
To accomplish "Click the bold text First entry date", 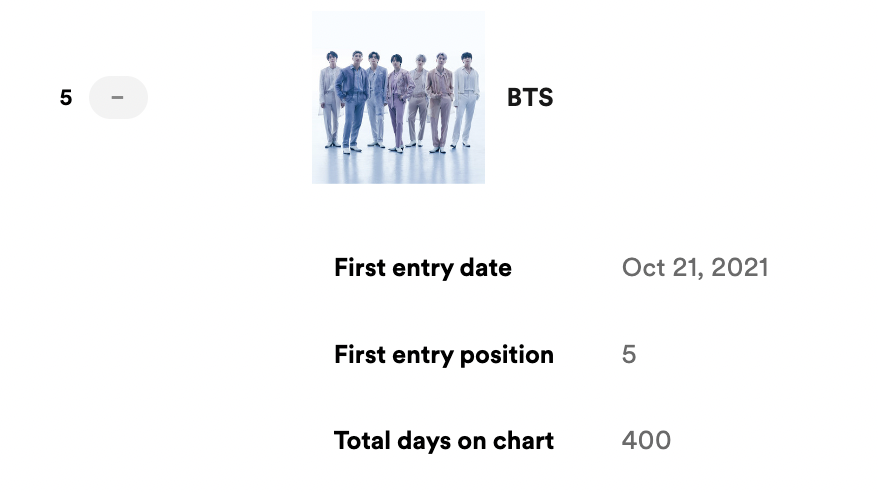I will (422, 268).
